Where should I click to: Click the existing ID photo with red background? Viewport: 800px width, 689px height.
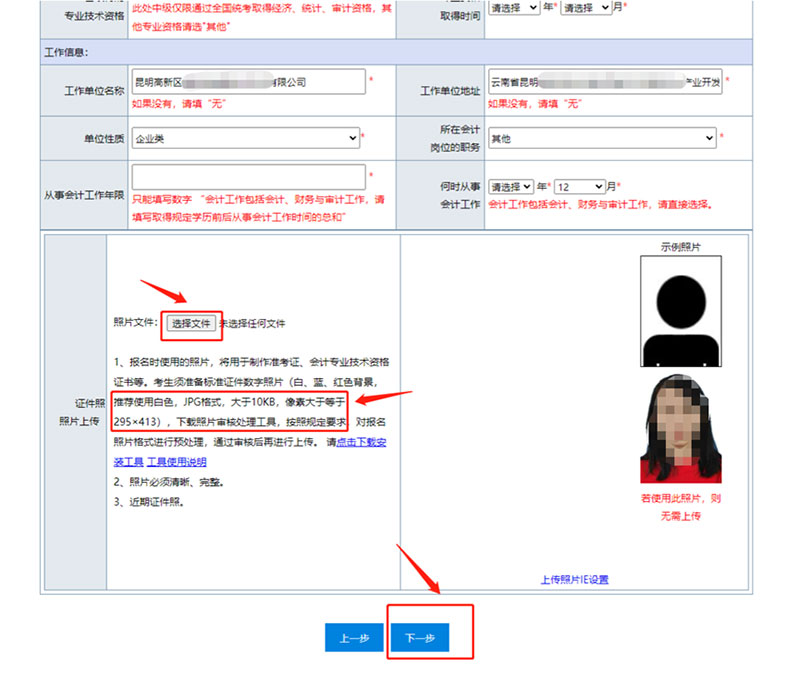[x=680, y=428]
